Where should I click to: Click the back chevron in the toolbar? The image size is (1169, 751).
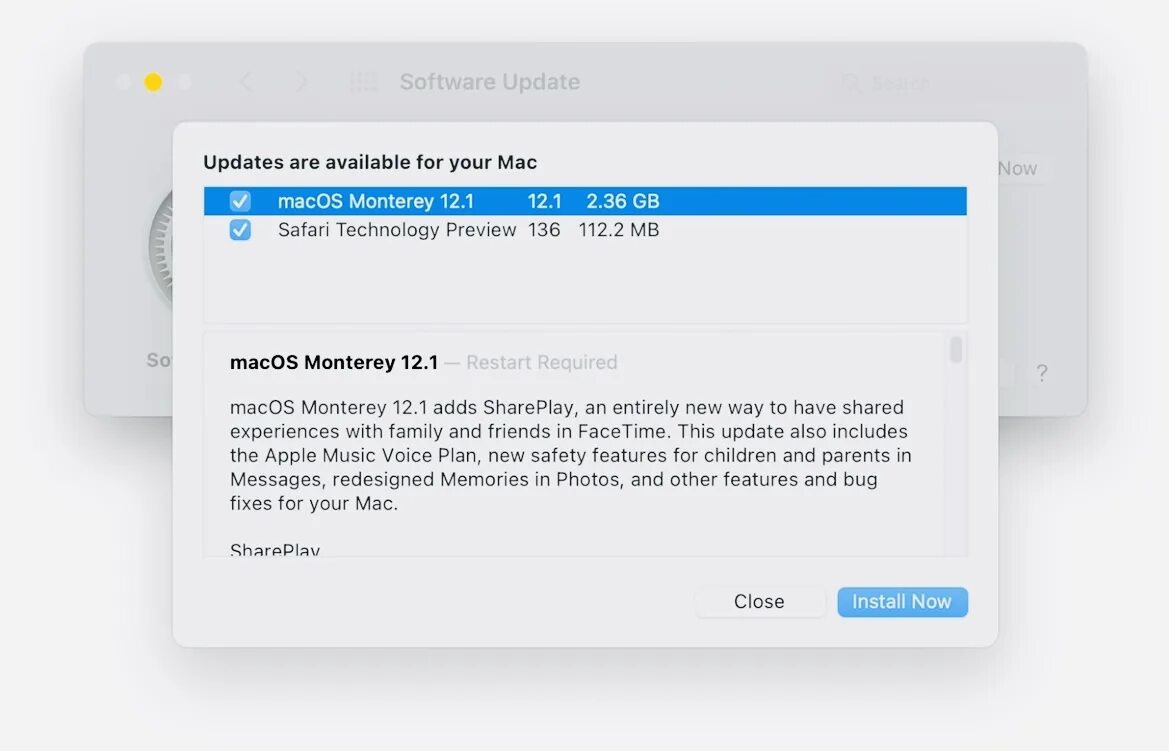coord(246,83)
